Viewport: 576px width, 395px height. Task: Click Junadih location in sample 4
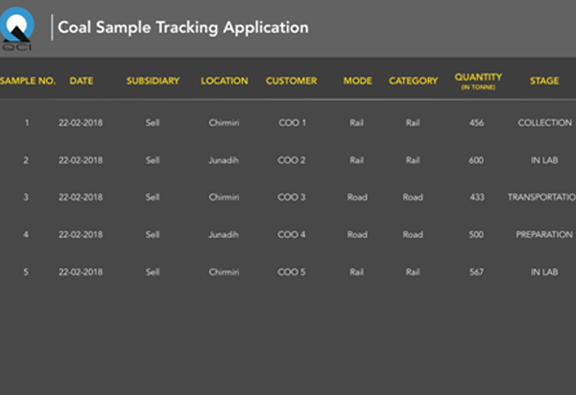tap(224, 234)
